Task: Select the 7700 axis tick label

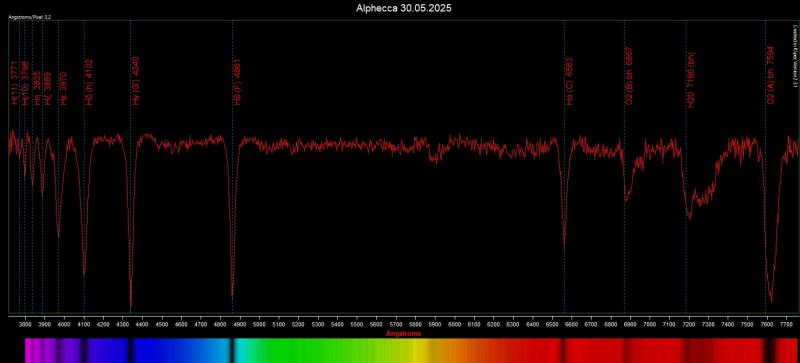Action: (786, 324)
